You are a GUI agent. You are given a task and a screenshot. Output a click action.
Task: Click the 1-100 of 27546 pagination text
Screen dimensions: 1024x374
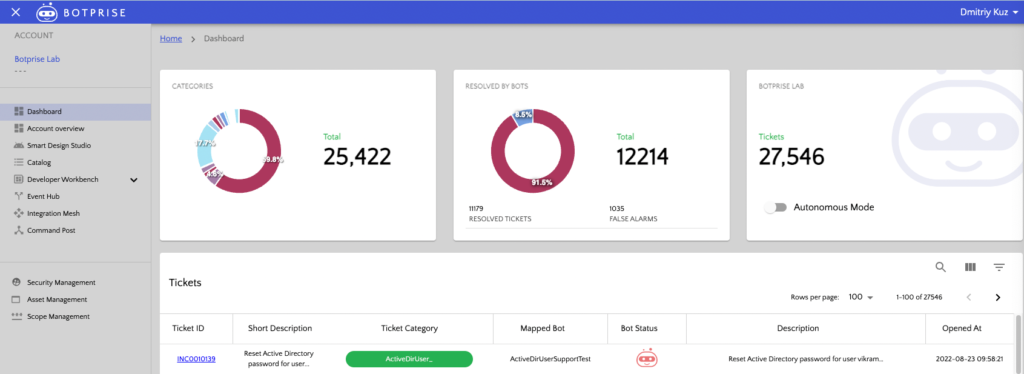click(919, 297)
